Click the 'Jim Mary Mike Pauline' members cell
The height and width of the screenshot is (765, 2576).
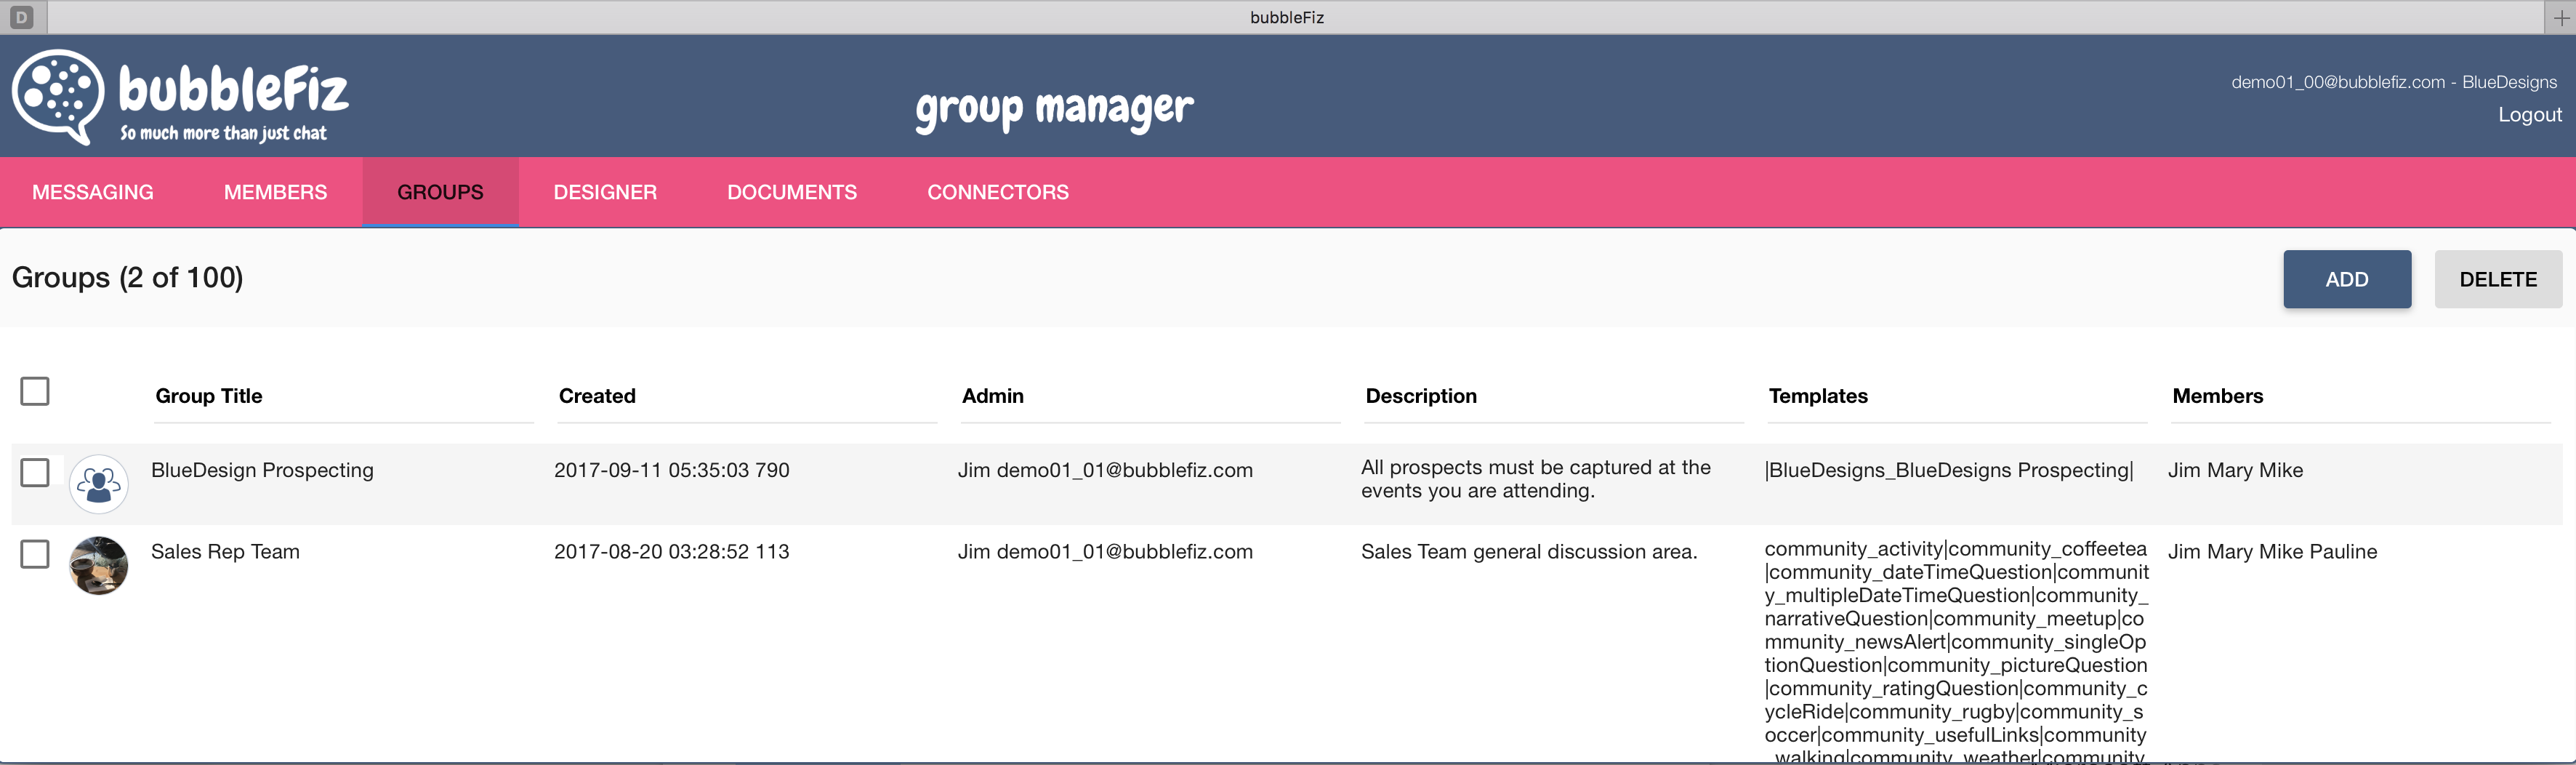pos(2272,552)
